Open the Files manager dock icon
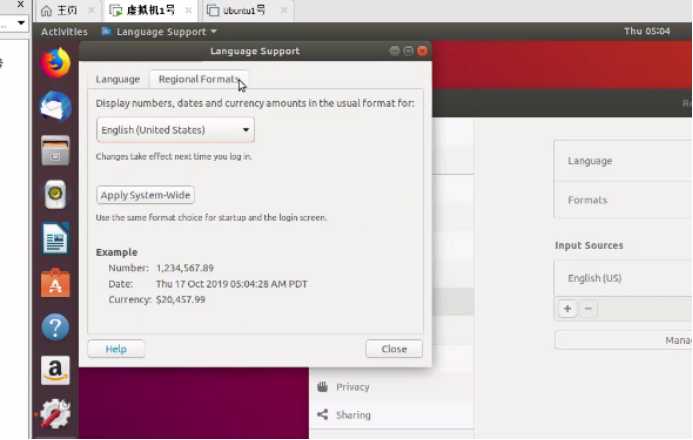This screenshot has width=693, height=440. 55,150
